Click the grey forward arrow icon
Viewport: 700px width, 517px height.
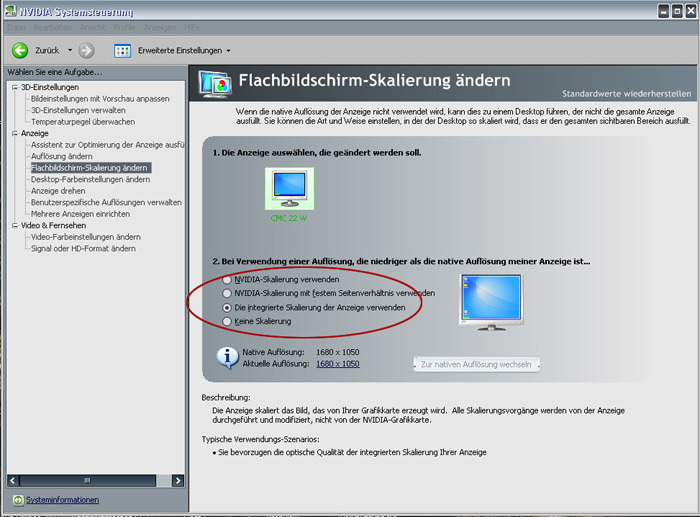pos(86,50)
